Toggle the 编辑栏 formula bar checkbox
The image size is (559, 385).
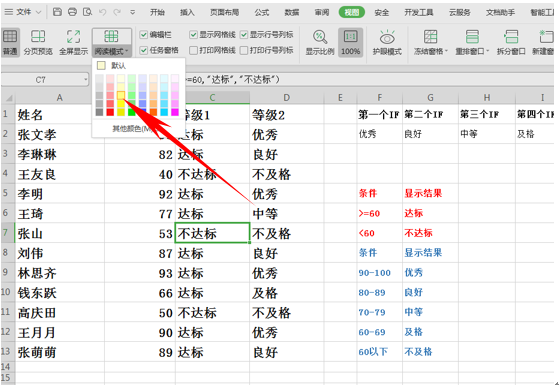(144, 35)
